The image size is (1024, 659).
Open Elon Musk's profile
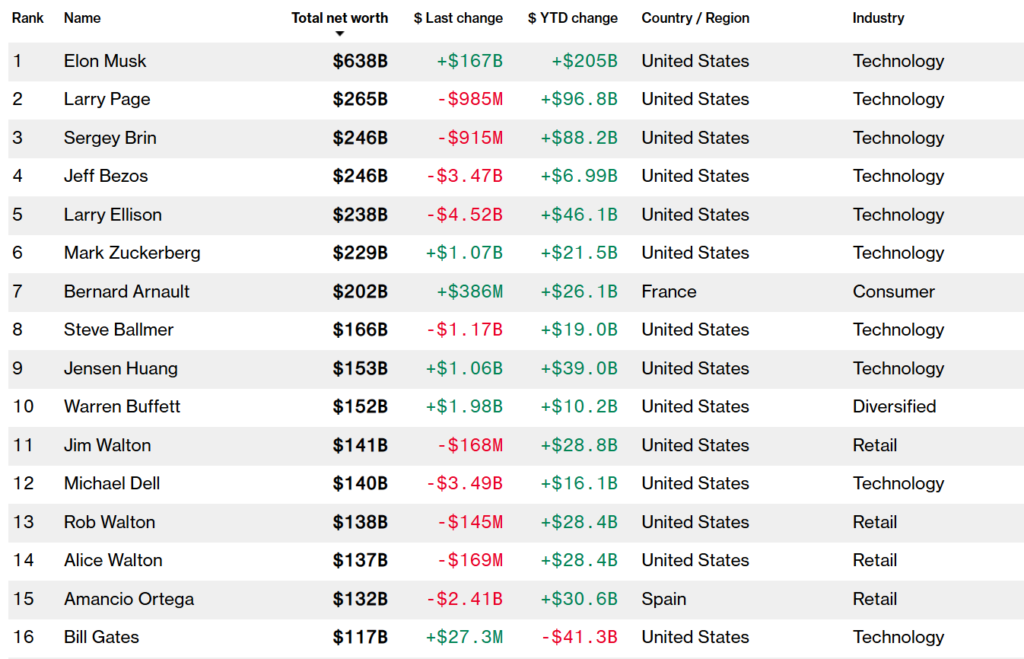click(105, 61)
